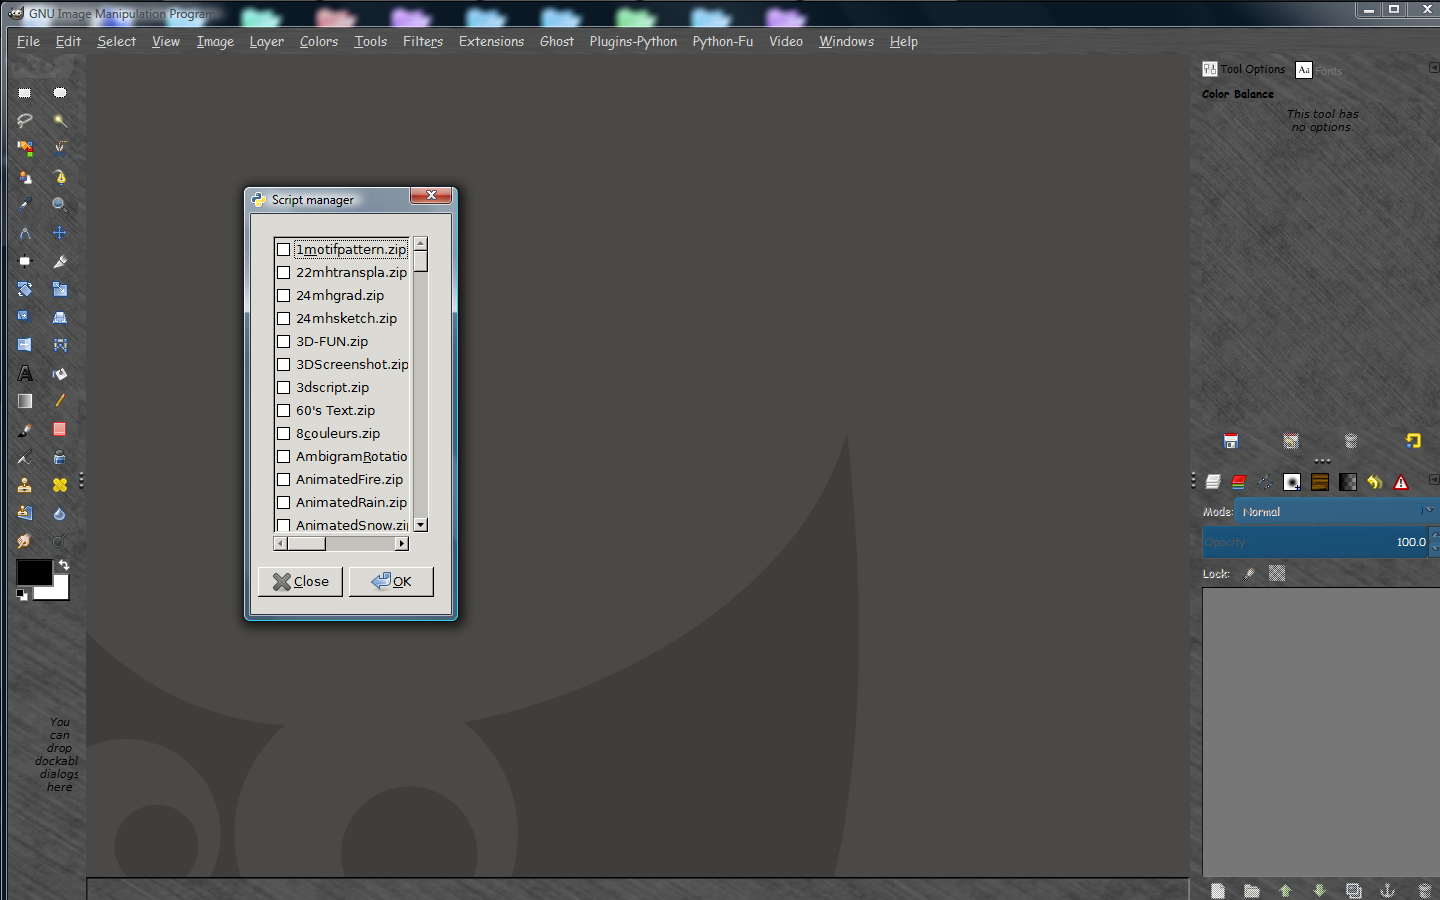The height and width of the screenshot is (900, 1440).
Task: Activate the Clone stamp tool
Action: click(x=25, y=485)
